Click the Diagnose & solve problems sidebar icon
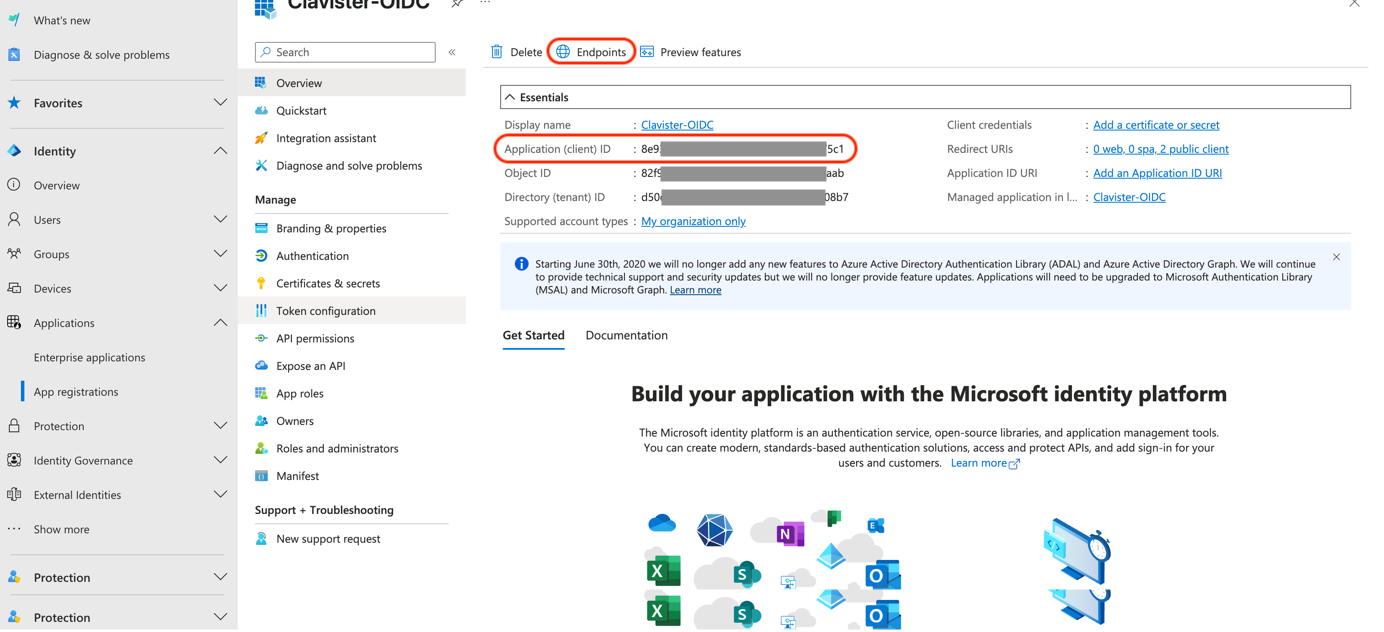1384x632 pixels. coord(14,54)
